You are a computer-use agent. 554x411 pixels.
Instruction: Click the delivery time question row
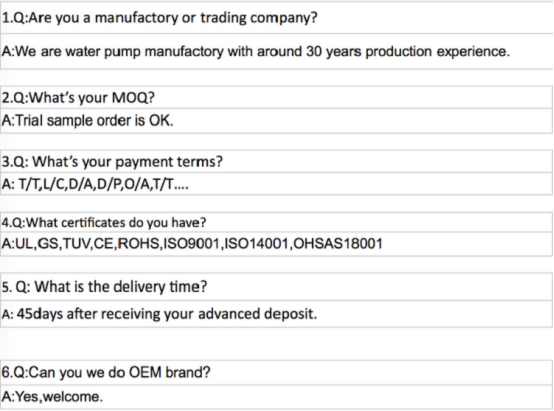point(276,287)
